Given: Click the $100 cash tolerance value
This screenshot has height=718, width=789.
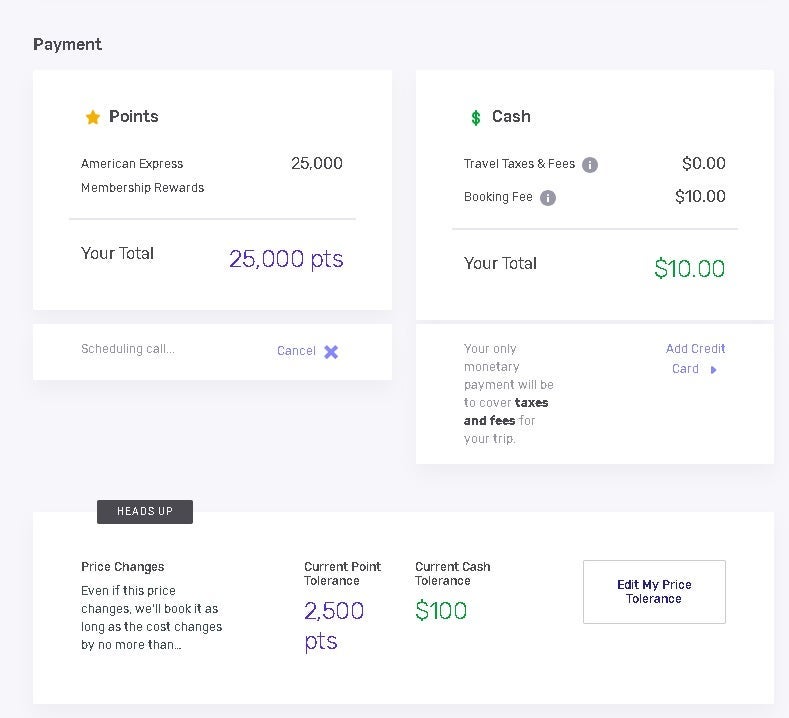Looking at the screenshot, I should pyautogui.click(x=441, y=610).
